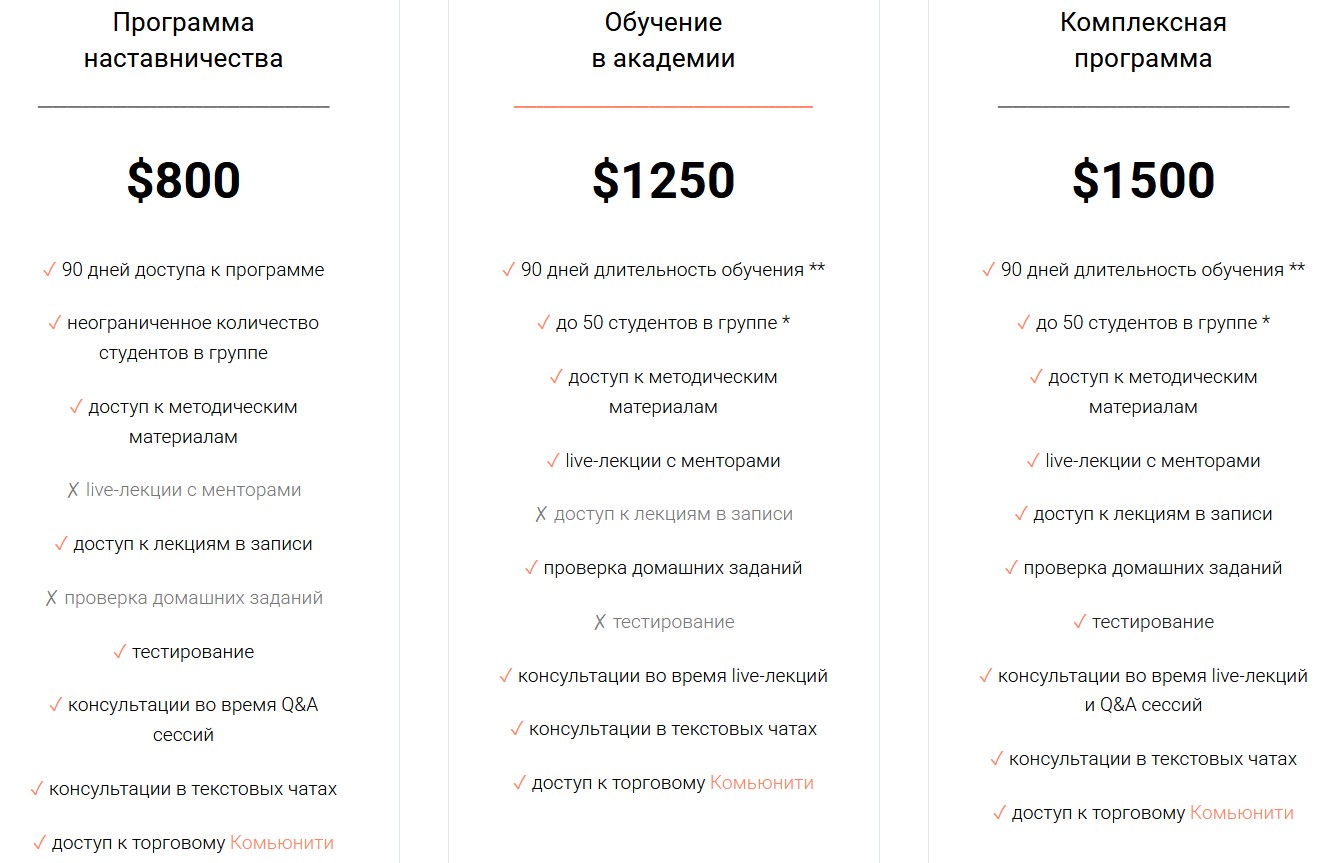Click the $800 price
This screenshot has width=1326, height=863.
(x=184, y=181)
